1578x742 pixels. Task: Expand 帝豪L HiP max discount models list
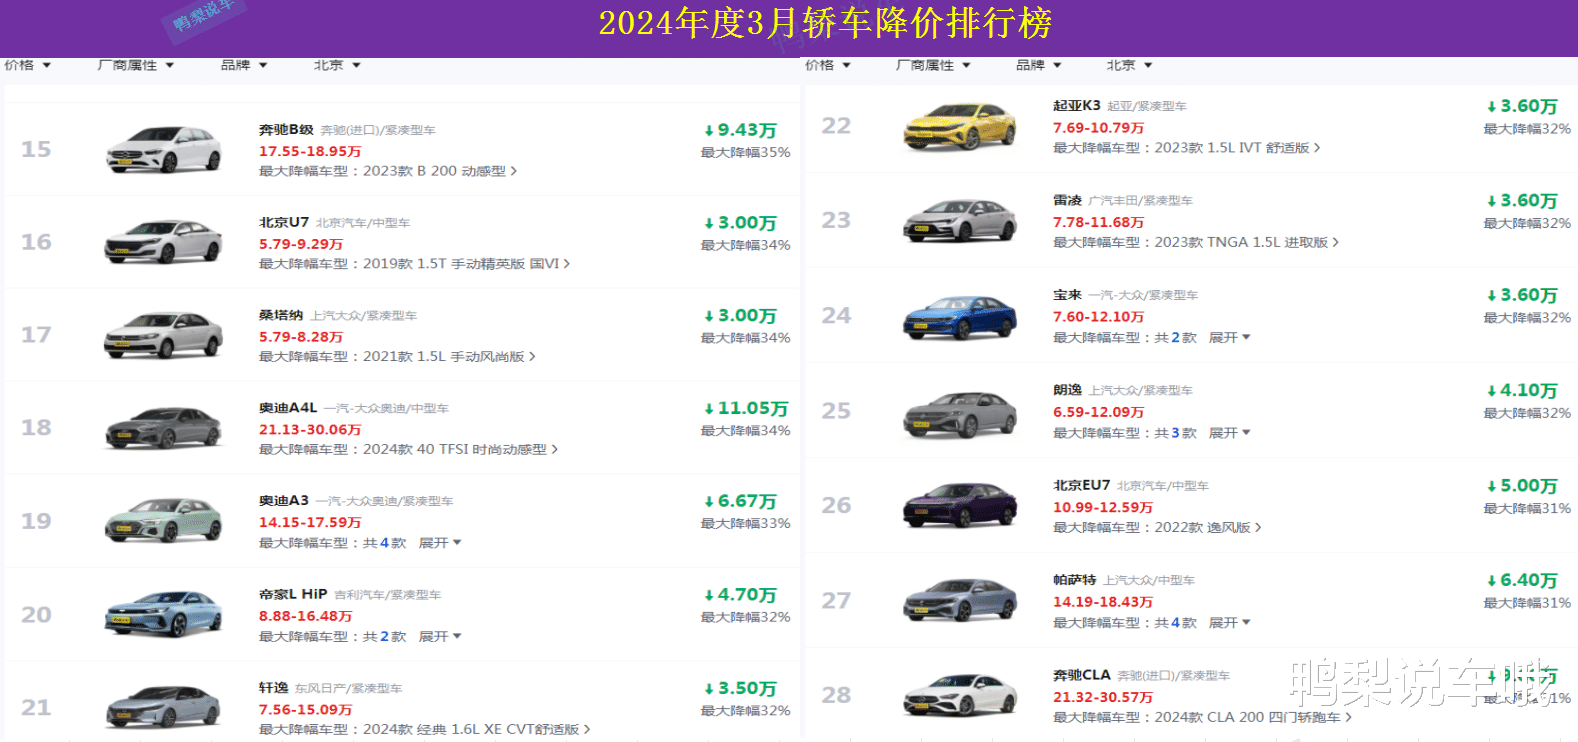pos(440,637)
